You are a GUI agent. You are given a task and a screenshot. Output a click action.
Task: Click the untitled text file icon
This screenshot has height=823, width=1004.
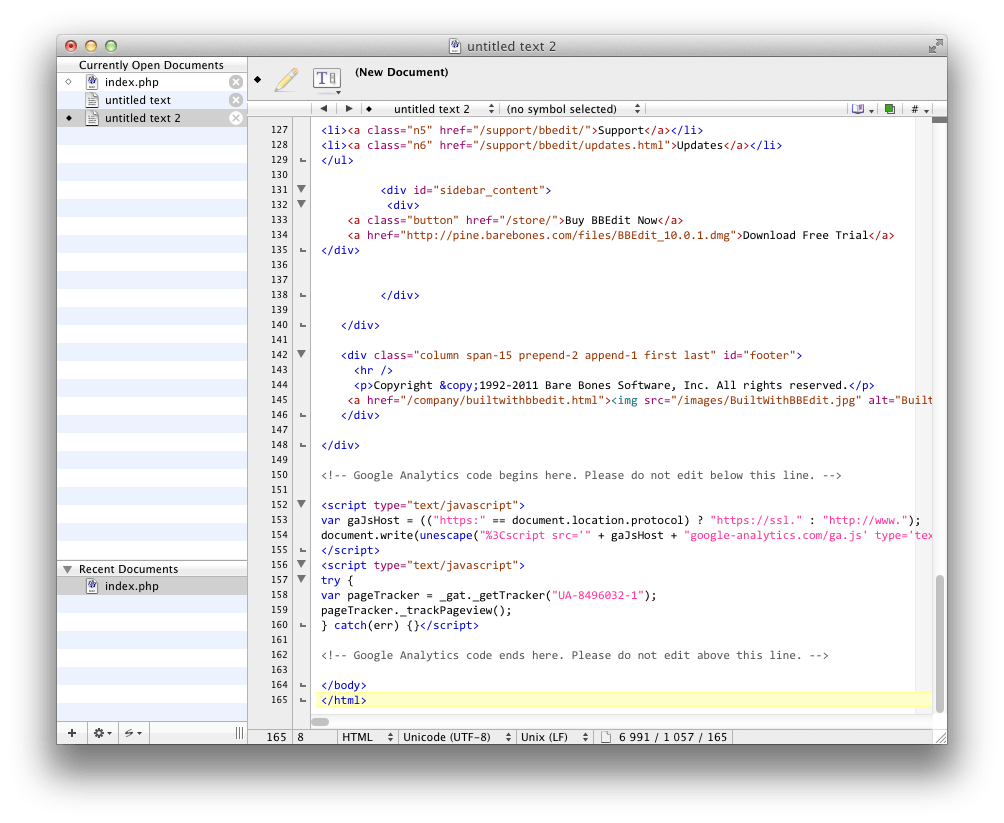point(92,100)
